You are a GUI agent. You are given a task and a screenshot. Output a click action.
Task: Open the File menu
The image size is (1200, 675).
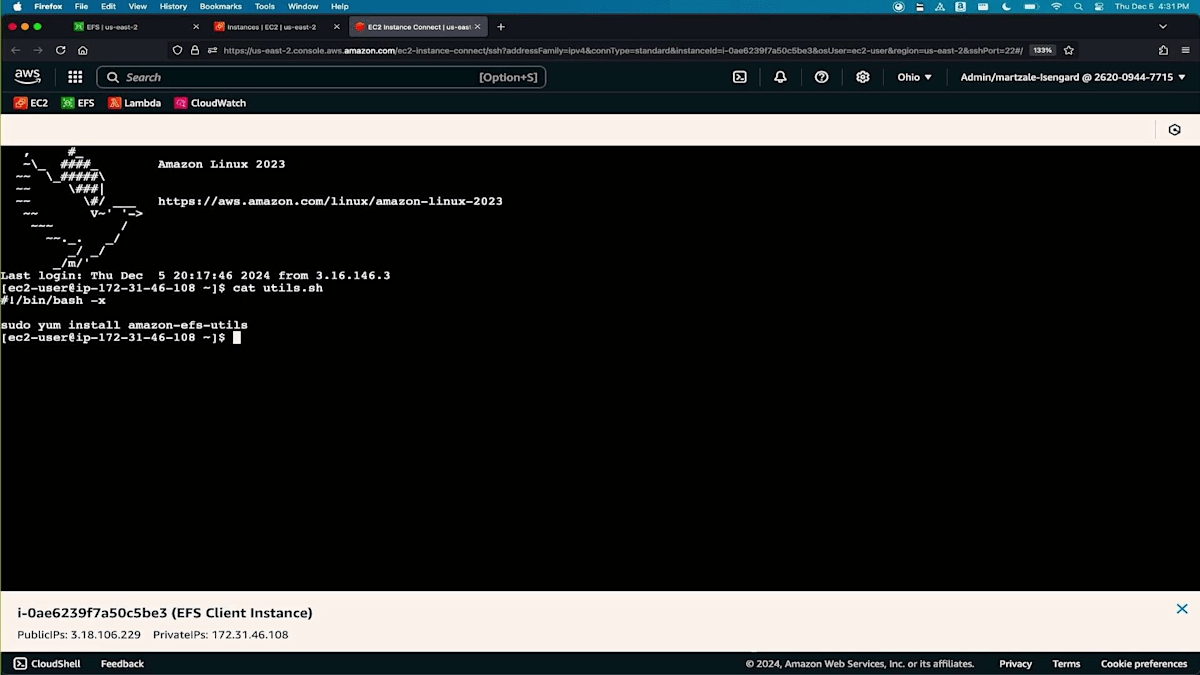pyautogui.click(x=81, y=6)
